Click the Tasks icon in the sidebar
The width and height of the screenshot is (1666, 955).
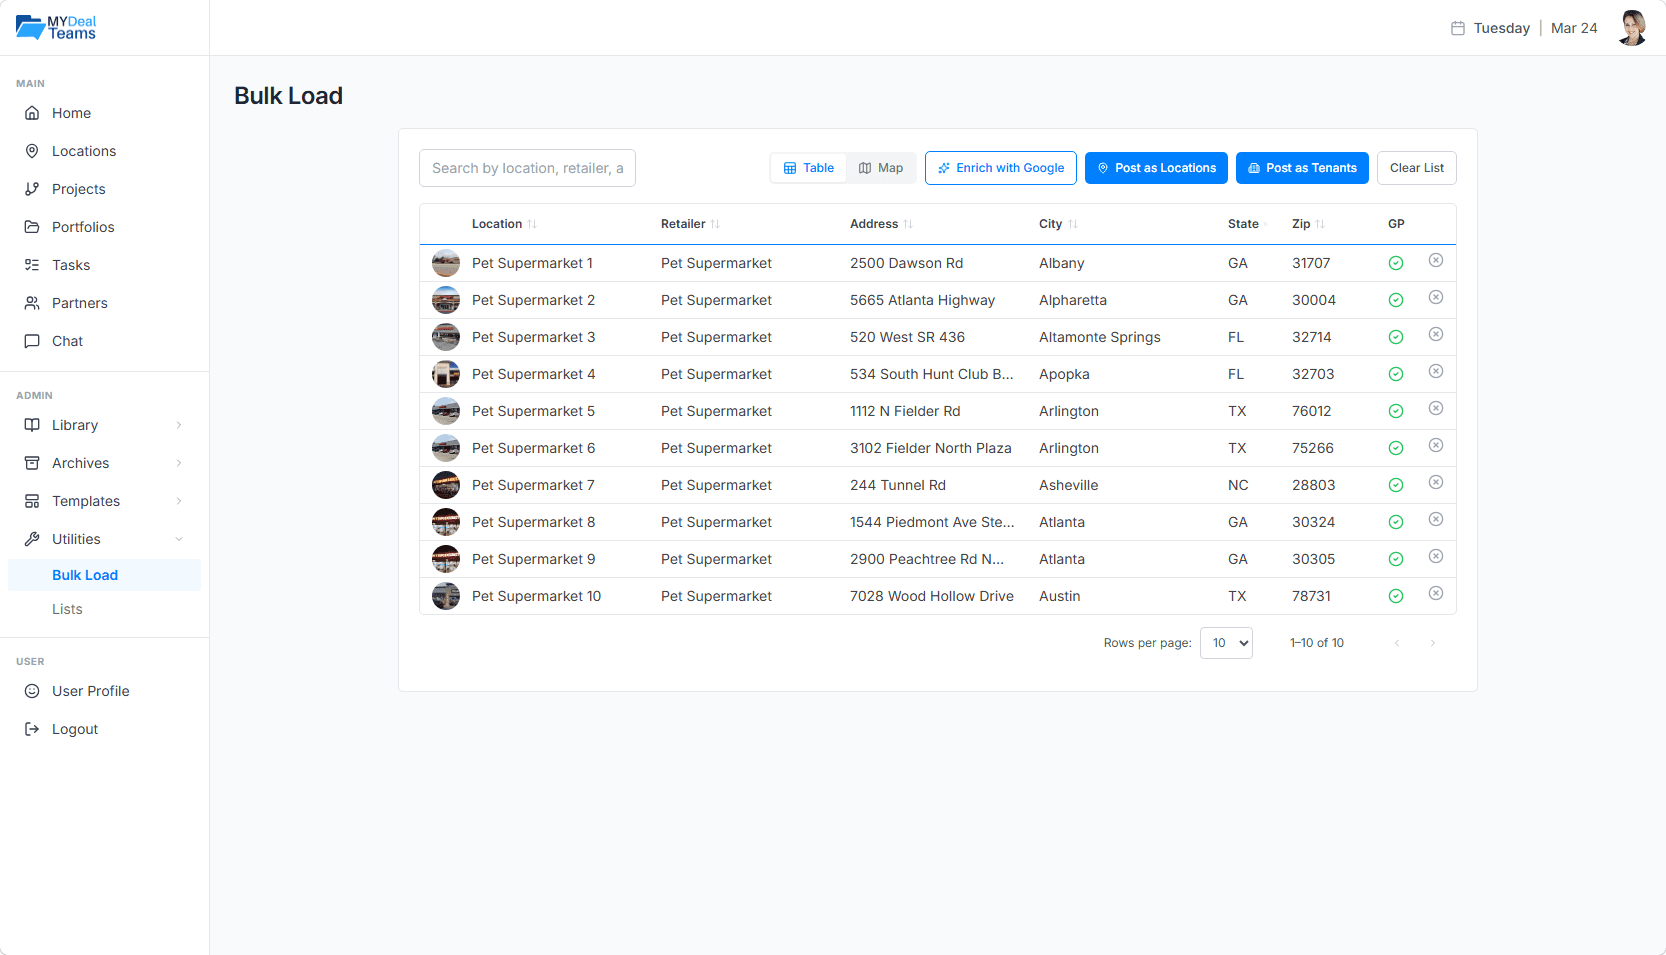coord(32,265)
